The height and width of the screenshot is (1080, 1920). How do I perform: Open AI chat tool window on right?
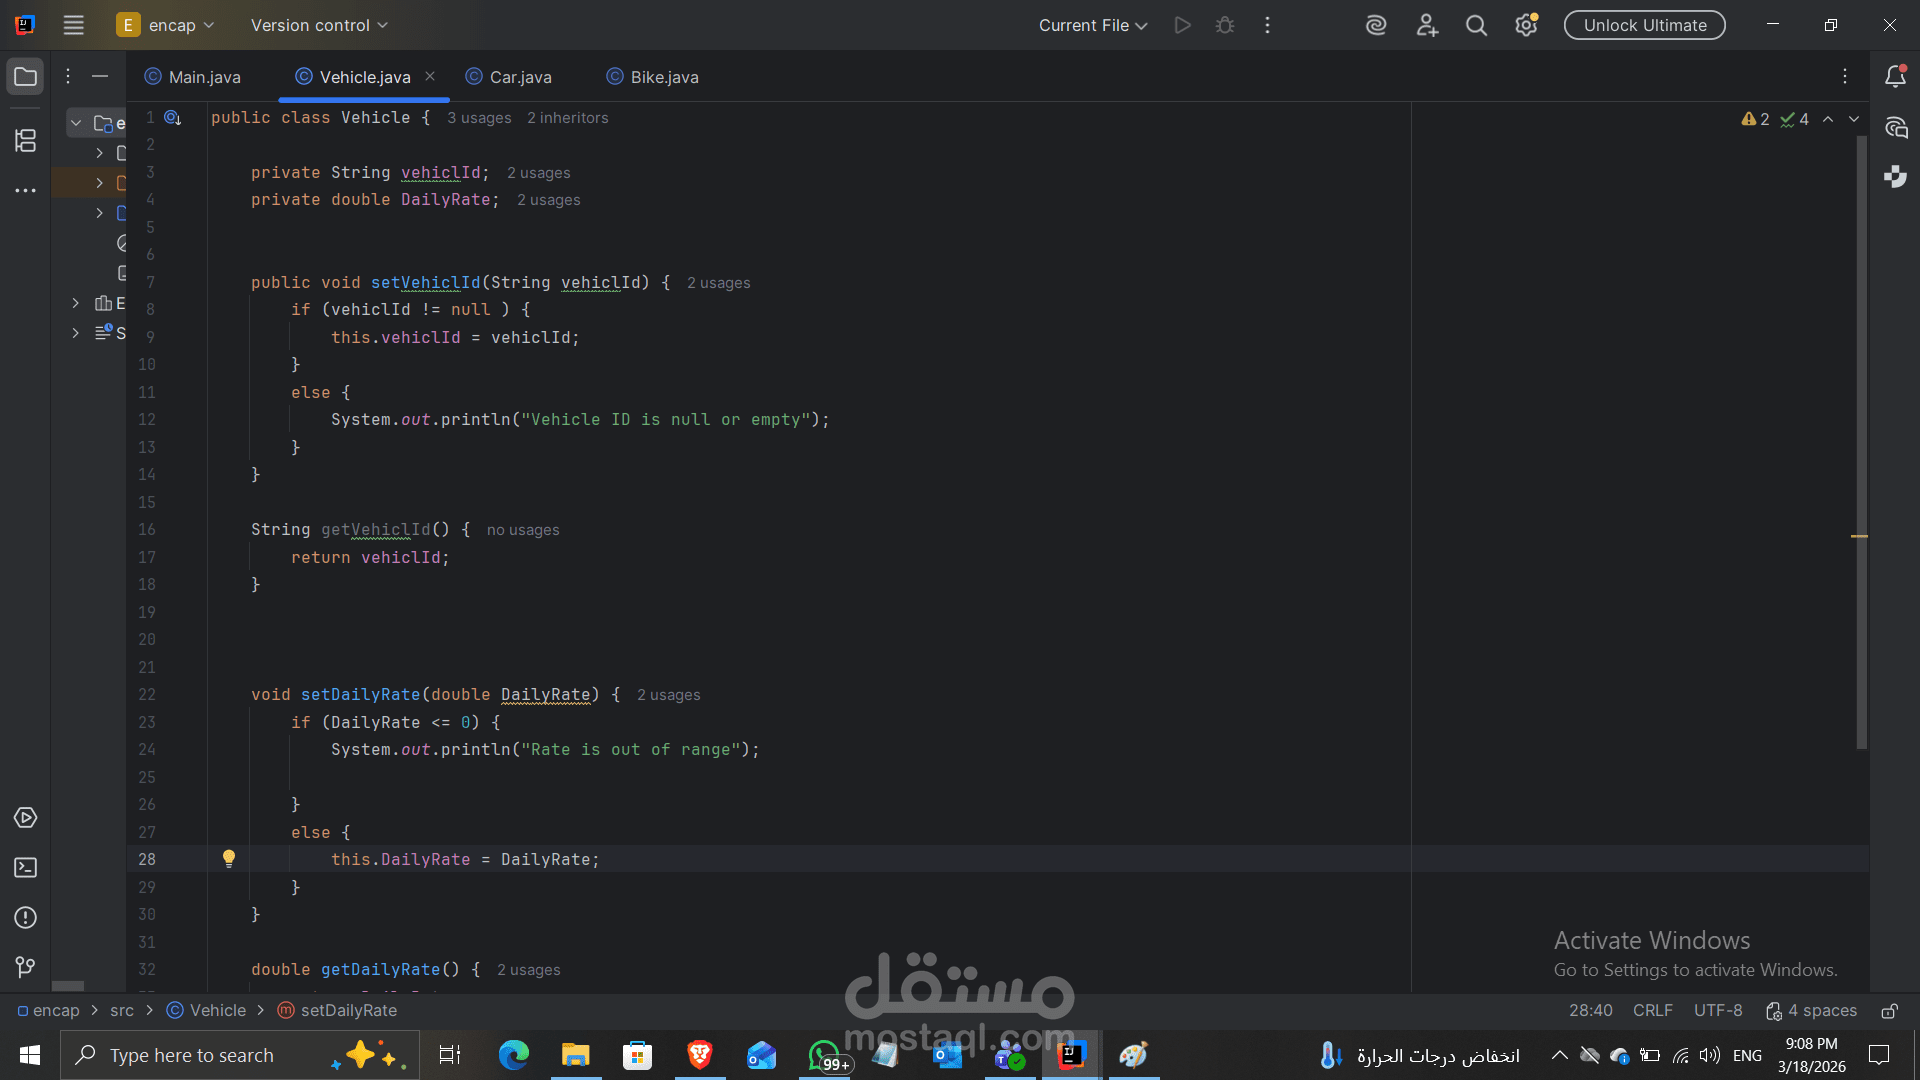click(x=1895, y=127)
